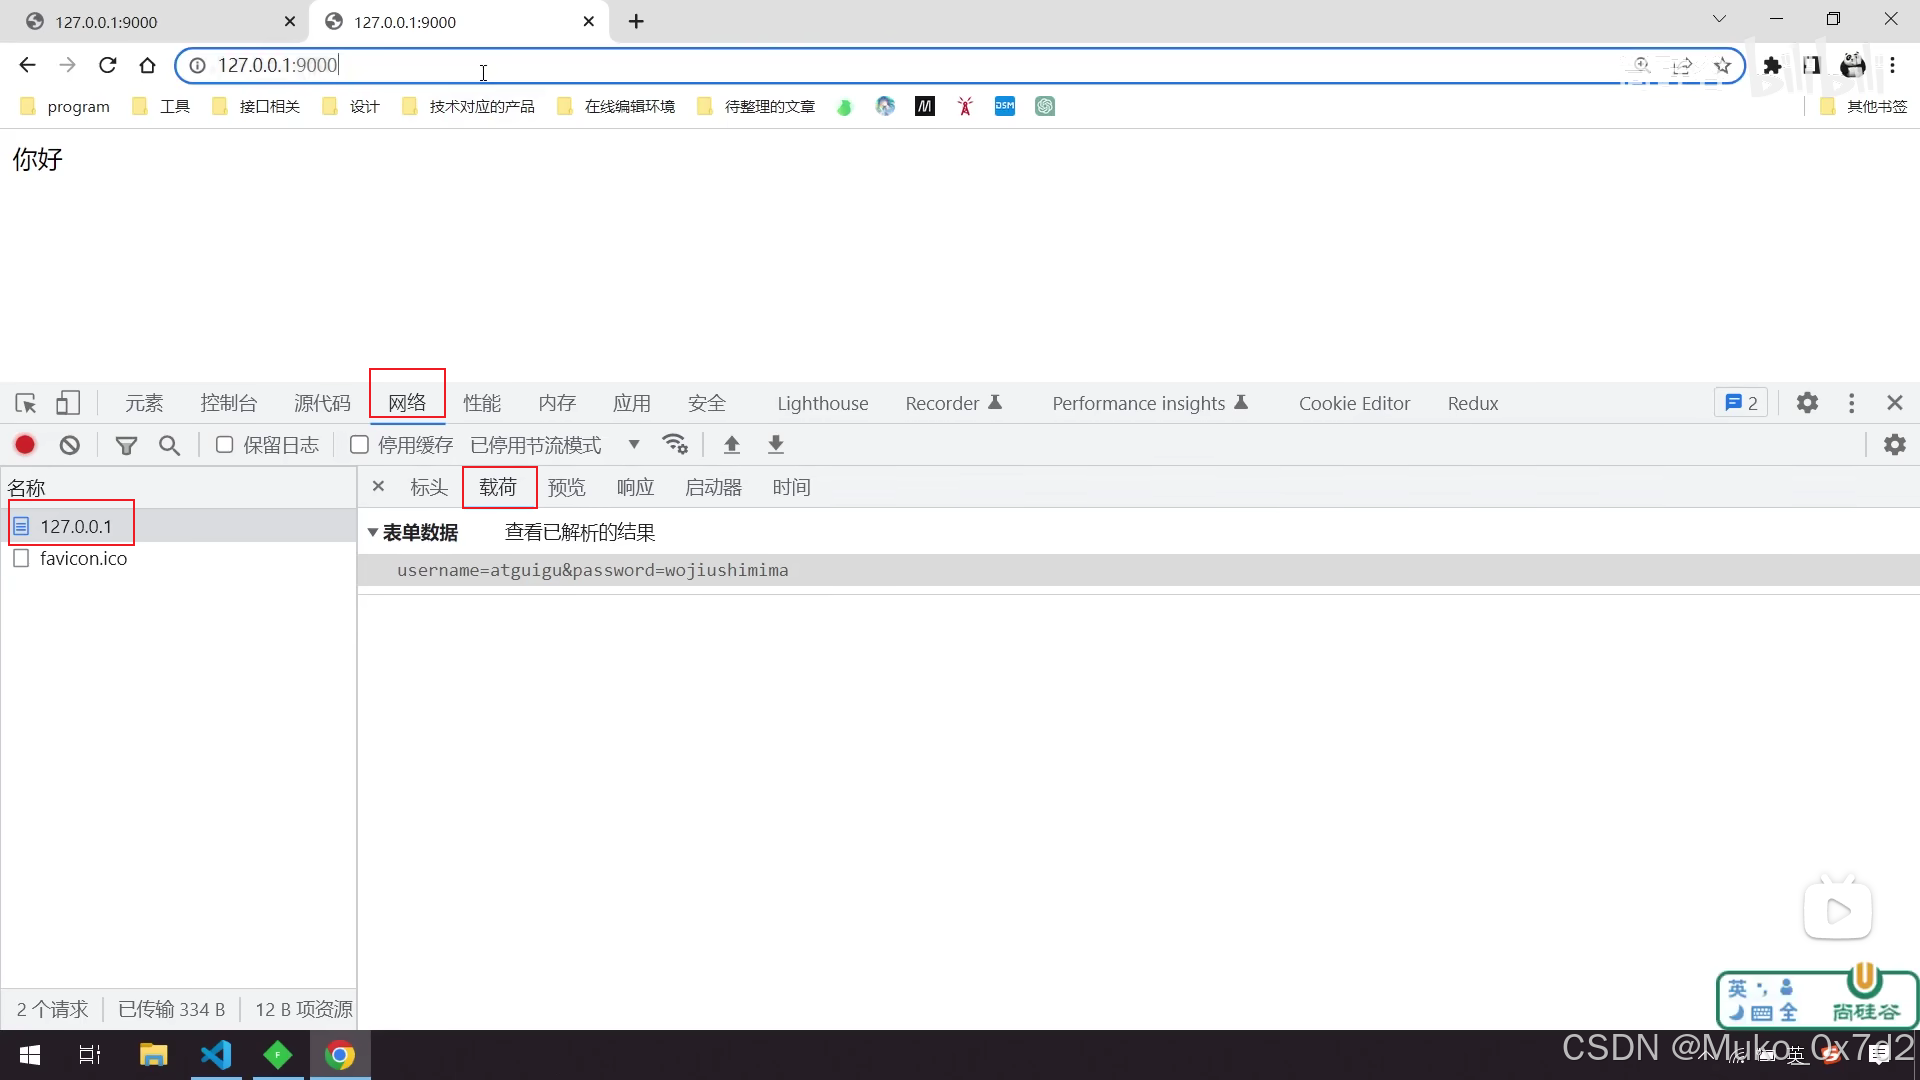The height and width of the screenshot is (1080, 1920).
Task: Open the Recorder panel tab
Action: pos(953,403)
